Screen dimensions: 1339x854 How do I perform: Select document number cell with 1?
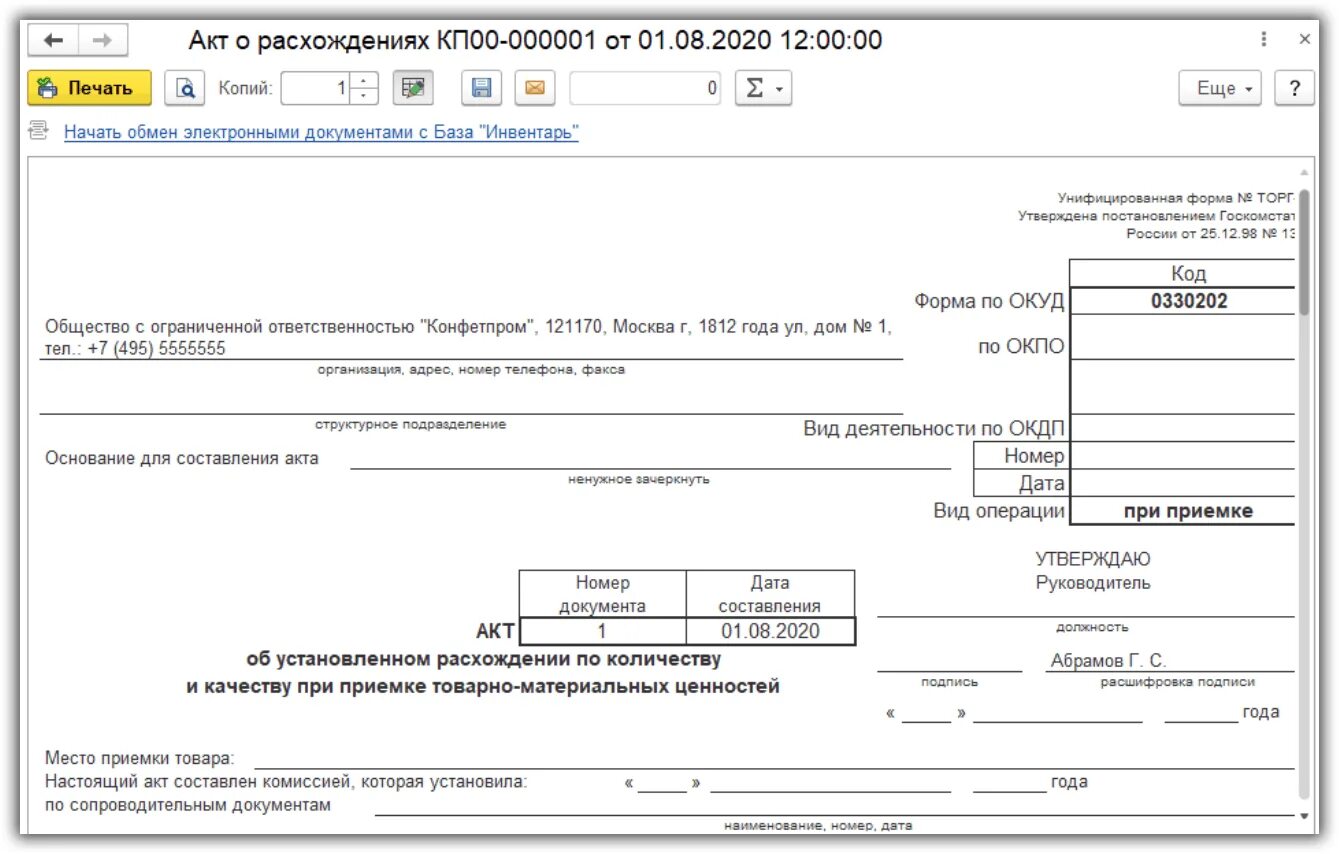pyautogui.click(x=603, y=631)
